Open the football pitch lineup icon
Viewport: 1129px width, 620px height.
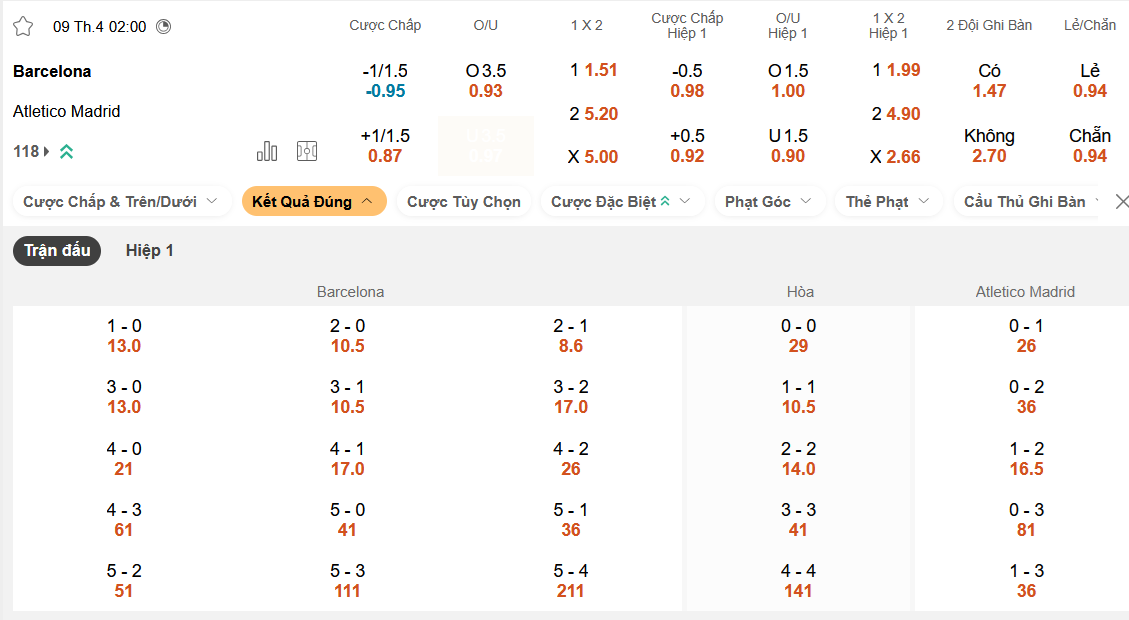[x=307, y=151]
